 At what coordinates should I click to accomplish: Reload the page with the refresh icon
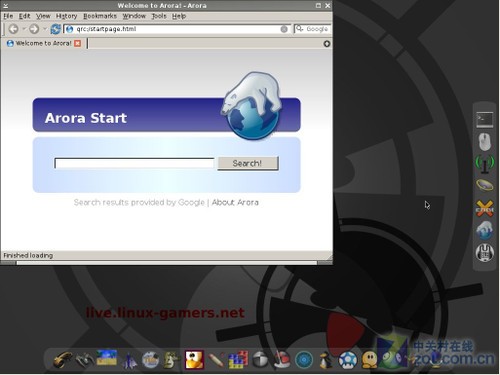(56, 29)
